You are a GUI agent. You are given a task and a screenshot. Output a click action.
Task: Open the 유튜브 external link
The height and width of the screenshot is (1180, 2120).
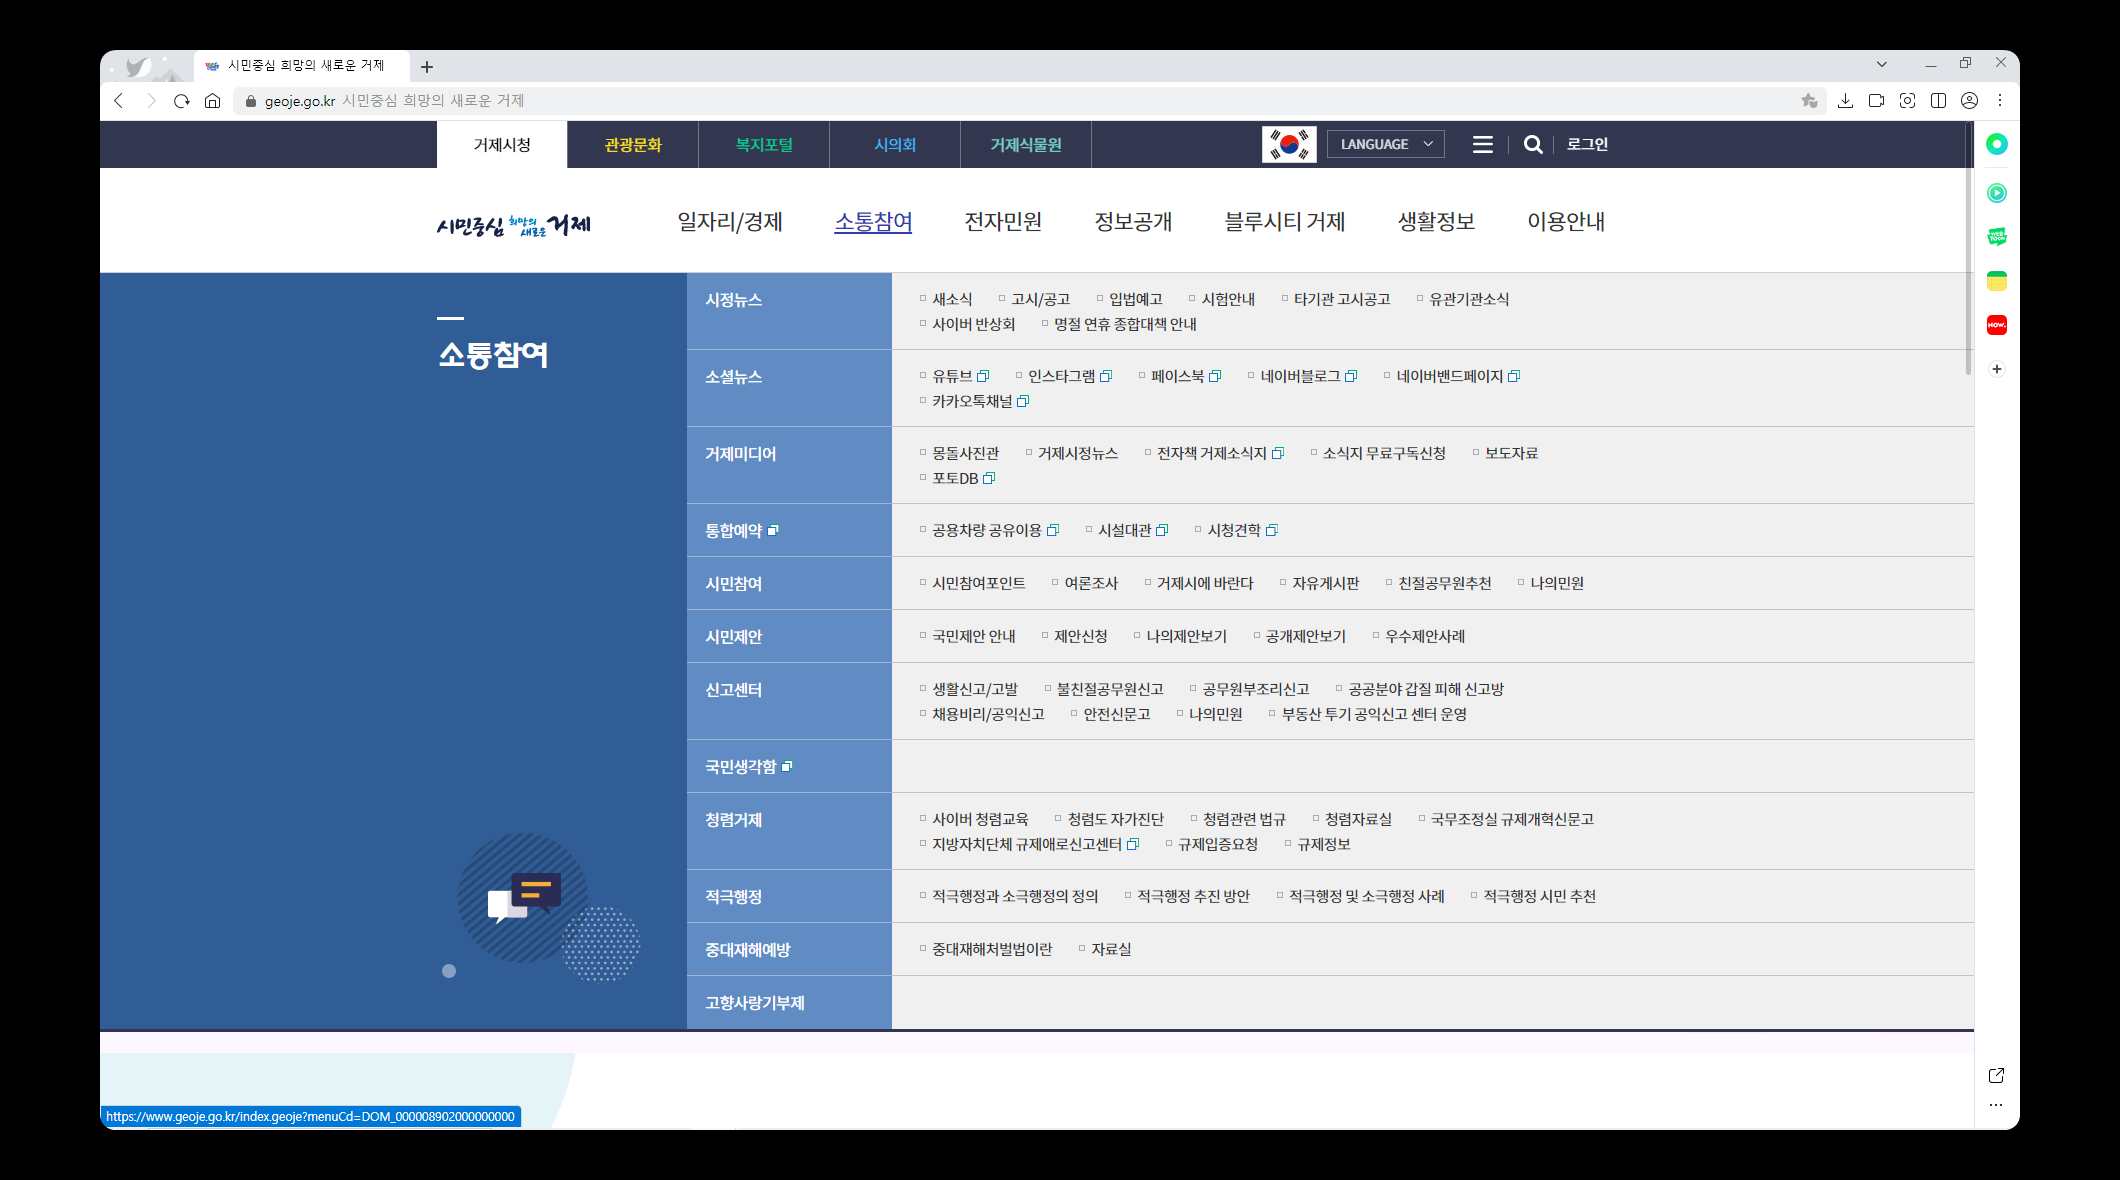(x=960, y=376)
